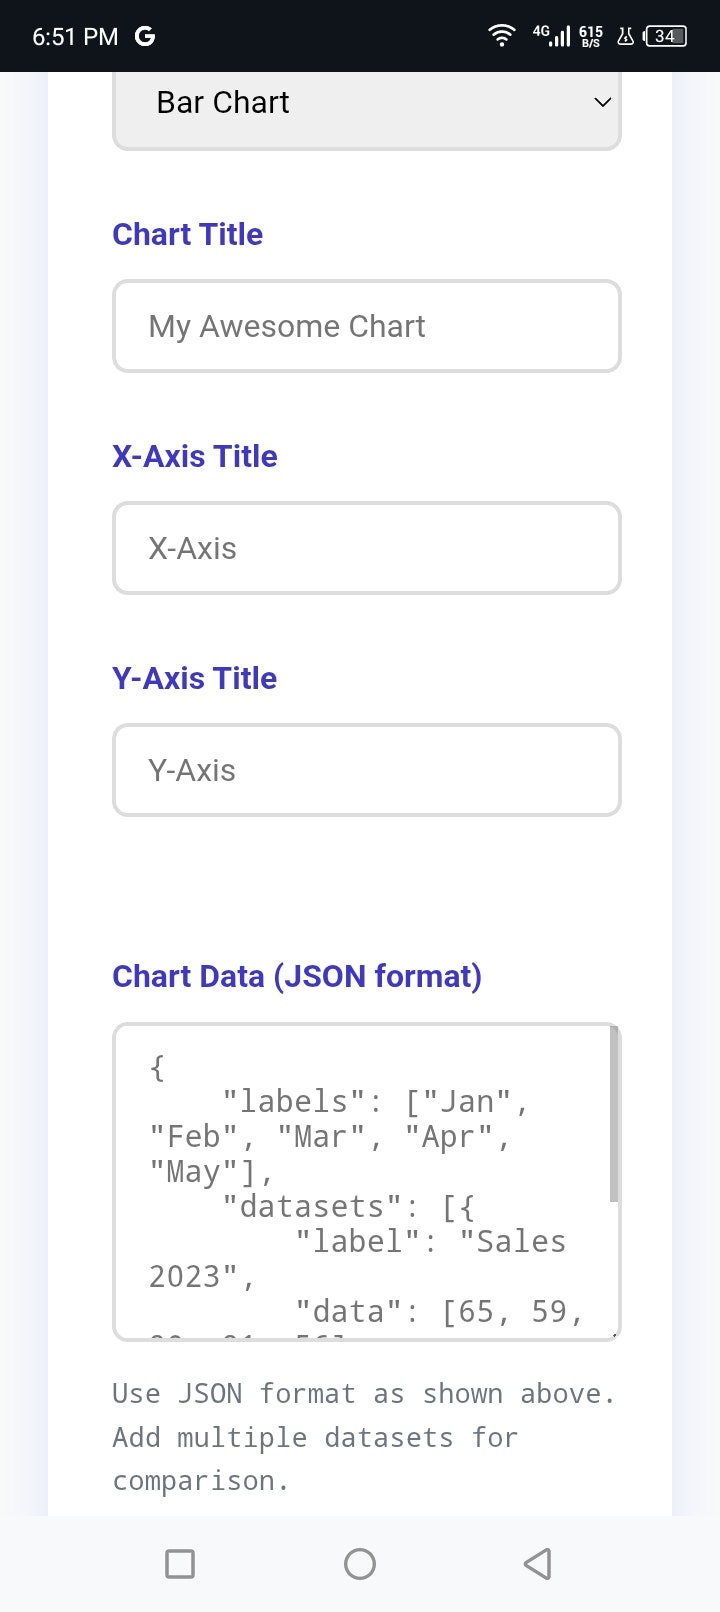The width and height of the screenshot is (720, 1612).
Task: Select the Y-Axis title input
Action: pos(367,770)
